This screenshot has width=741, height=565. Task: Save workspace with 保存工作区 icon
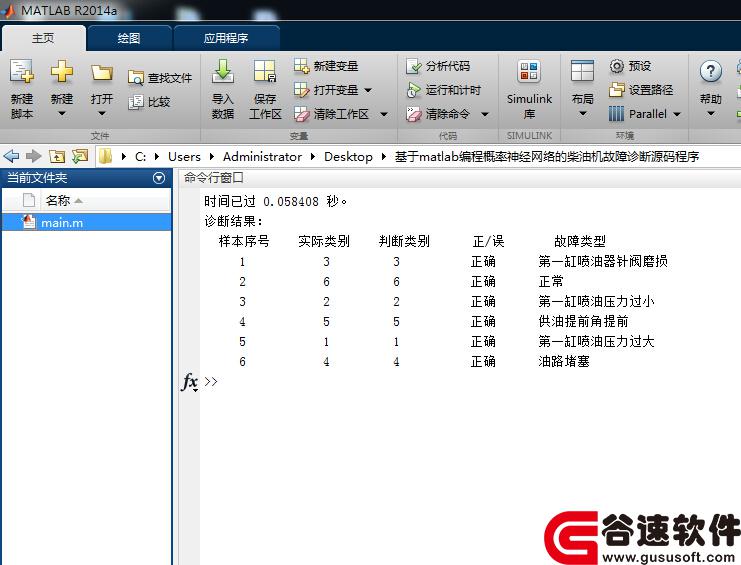(x=265, y=71)
